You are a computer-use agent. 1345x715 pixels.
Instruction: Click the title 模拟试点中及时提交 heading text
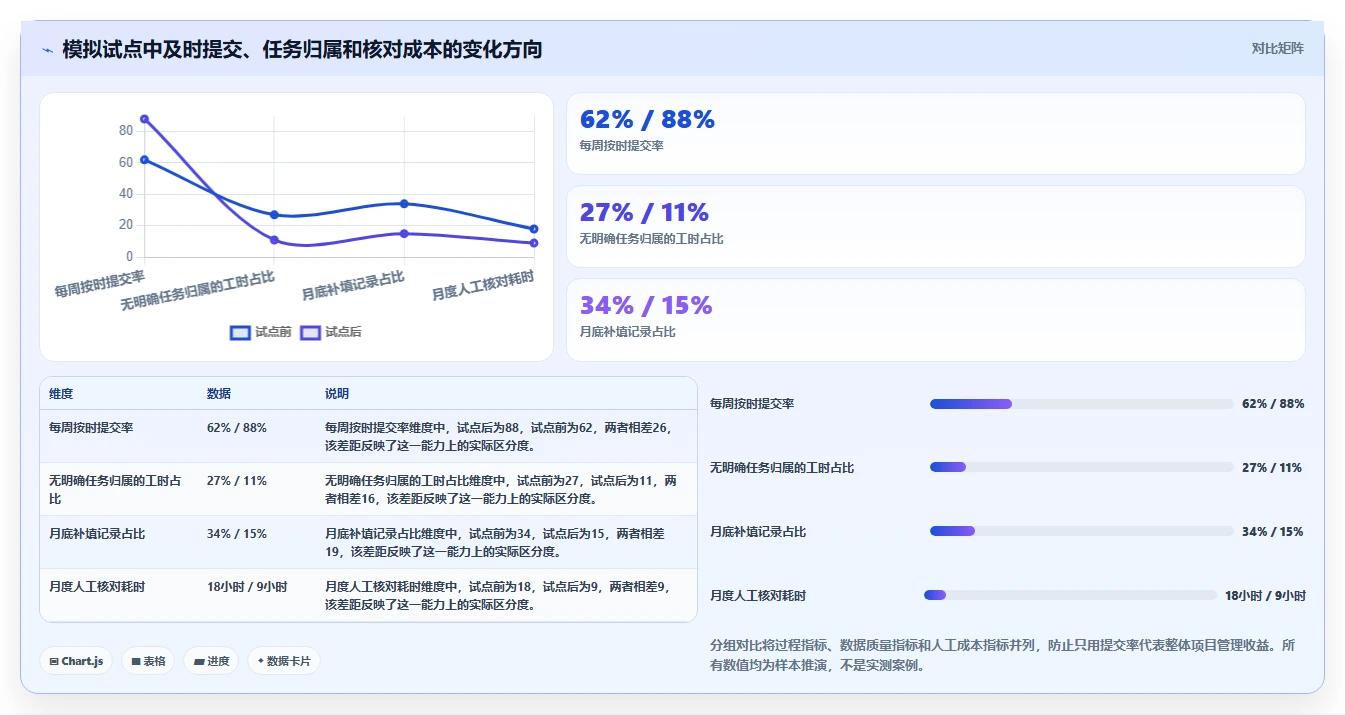pyautogui.click(x=302, y=49)
